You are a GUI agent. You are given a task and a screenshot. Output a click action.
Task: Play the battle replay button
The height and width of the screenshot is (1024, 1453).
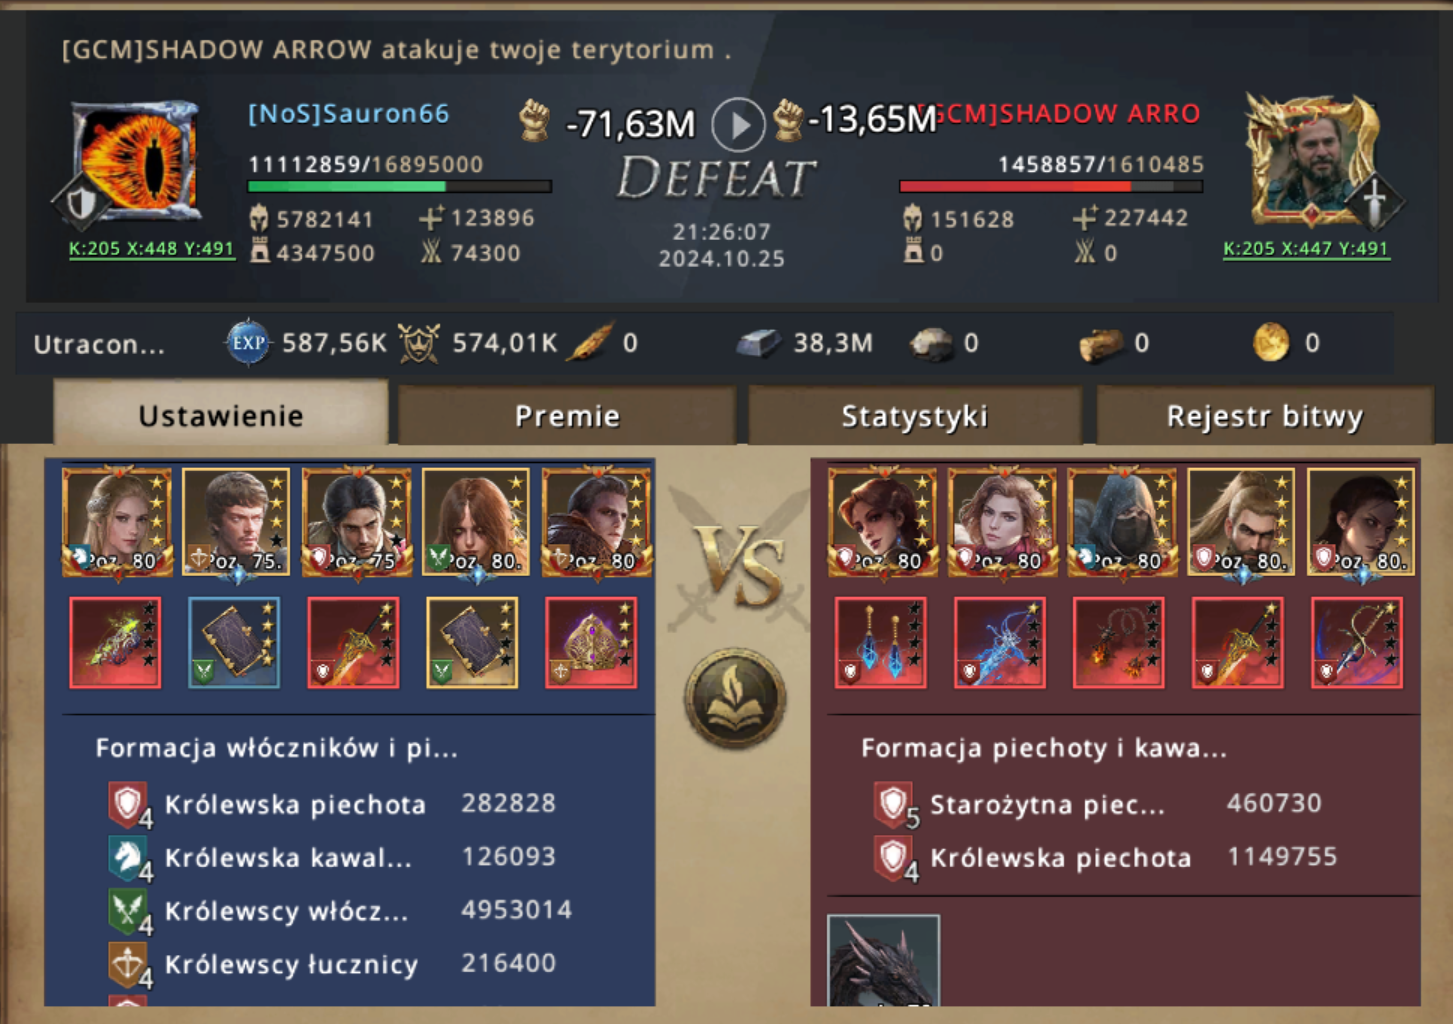point(738,125)
